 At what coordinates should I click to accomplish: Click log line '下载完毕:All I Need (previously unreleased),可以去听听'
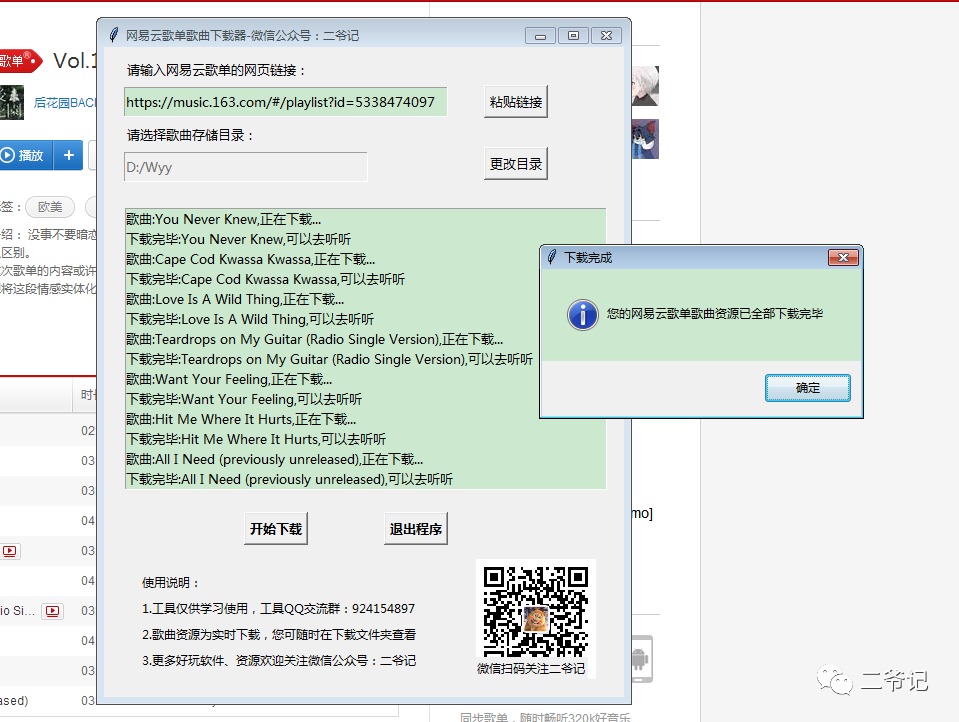pos(289,479)
